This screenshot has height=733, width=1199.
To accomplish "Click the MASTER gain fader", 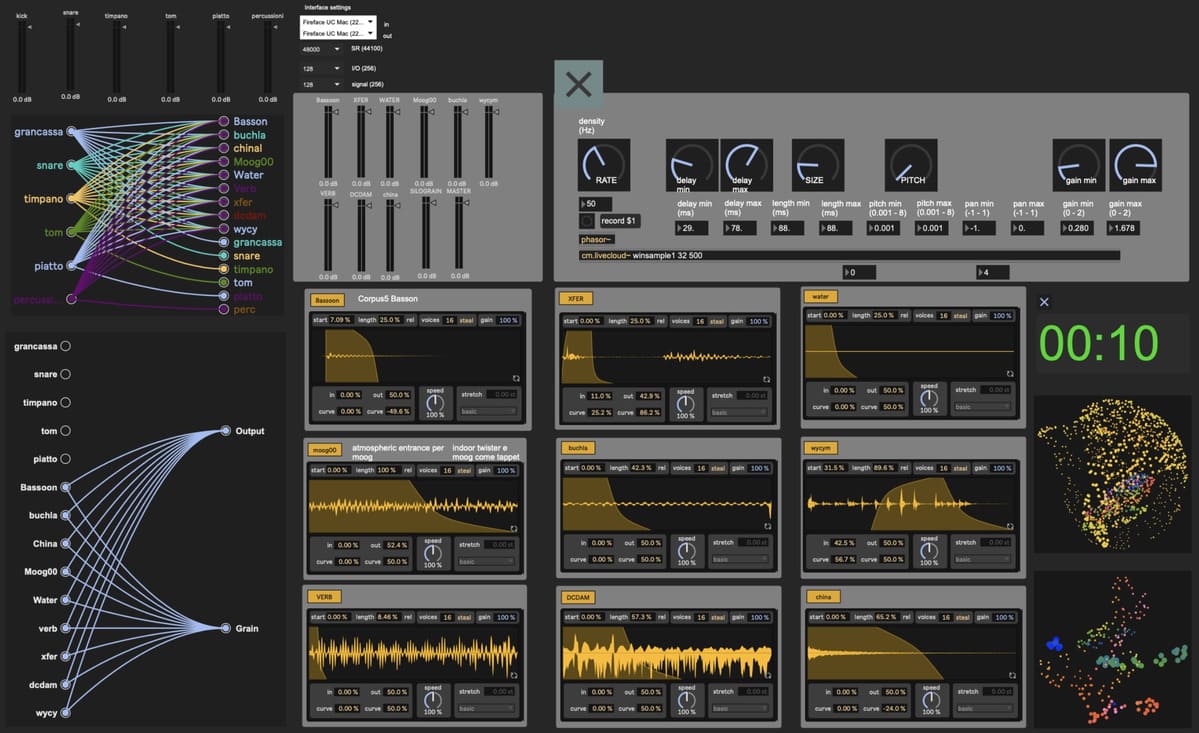I will (x=459, y=233).
